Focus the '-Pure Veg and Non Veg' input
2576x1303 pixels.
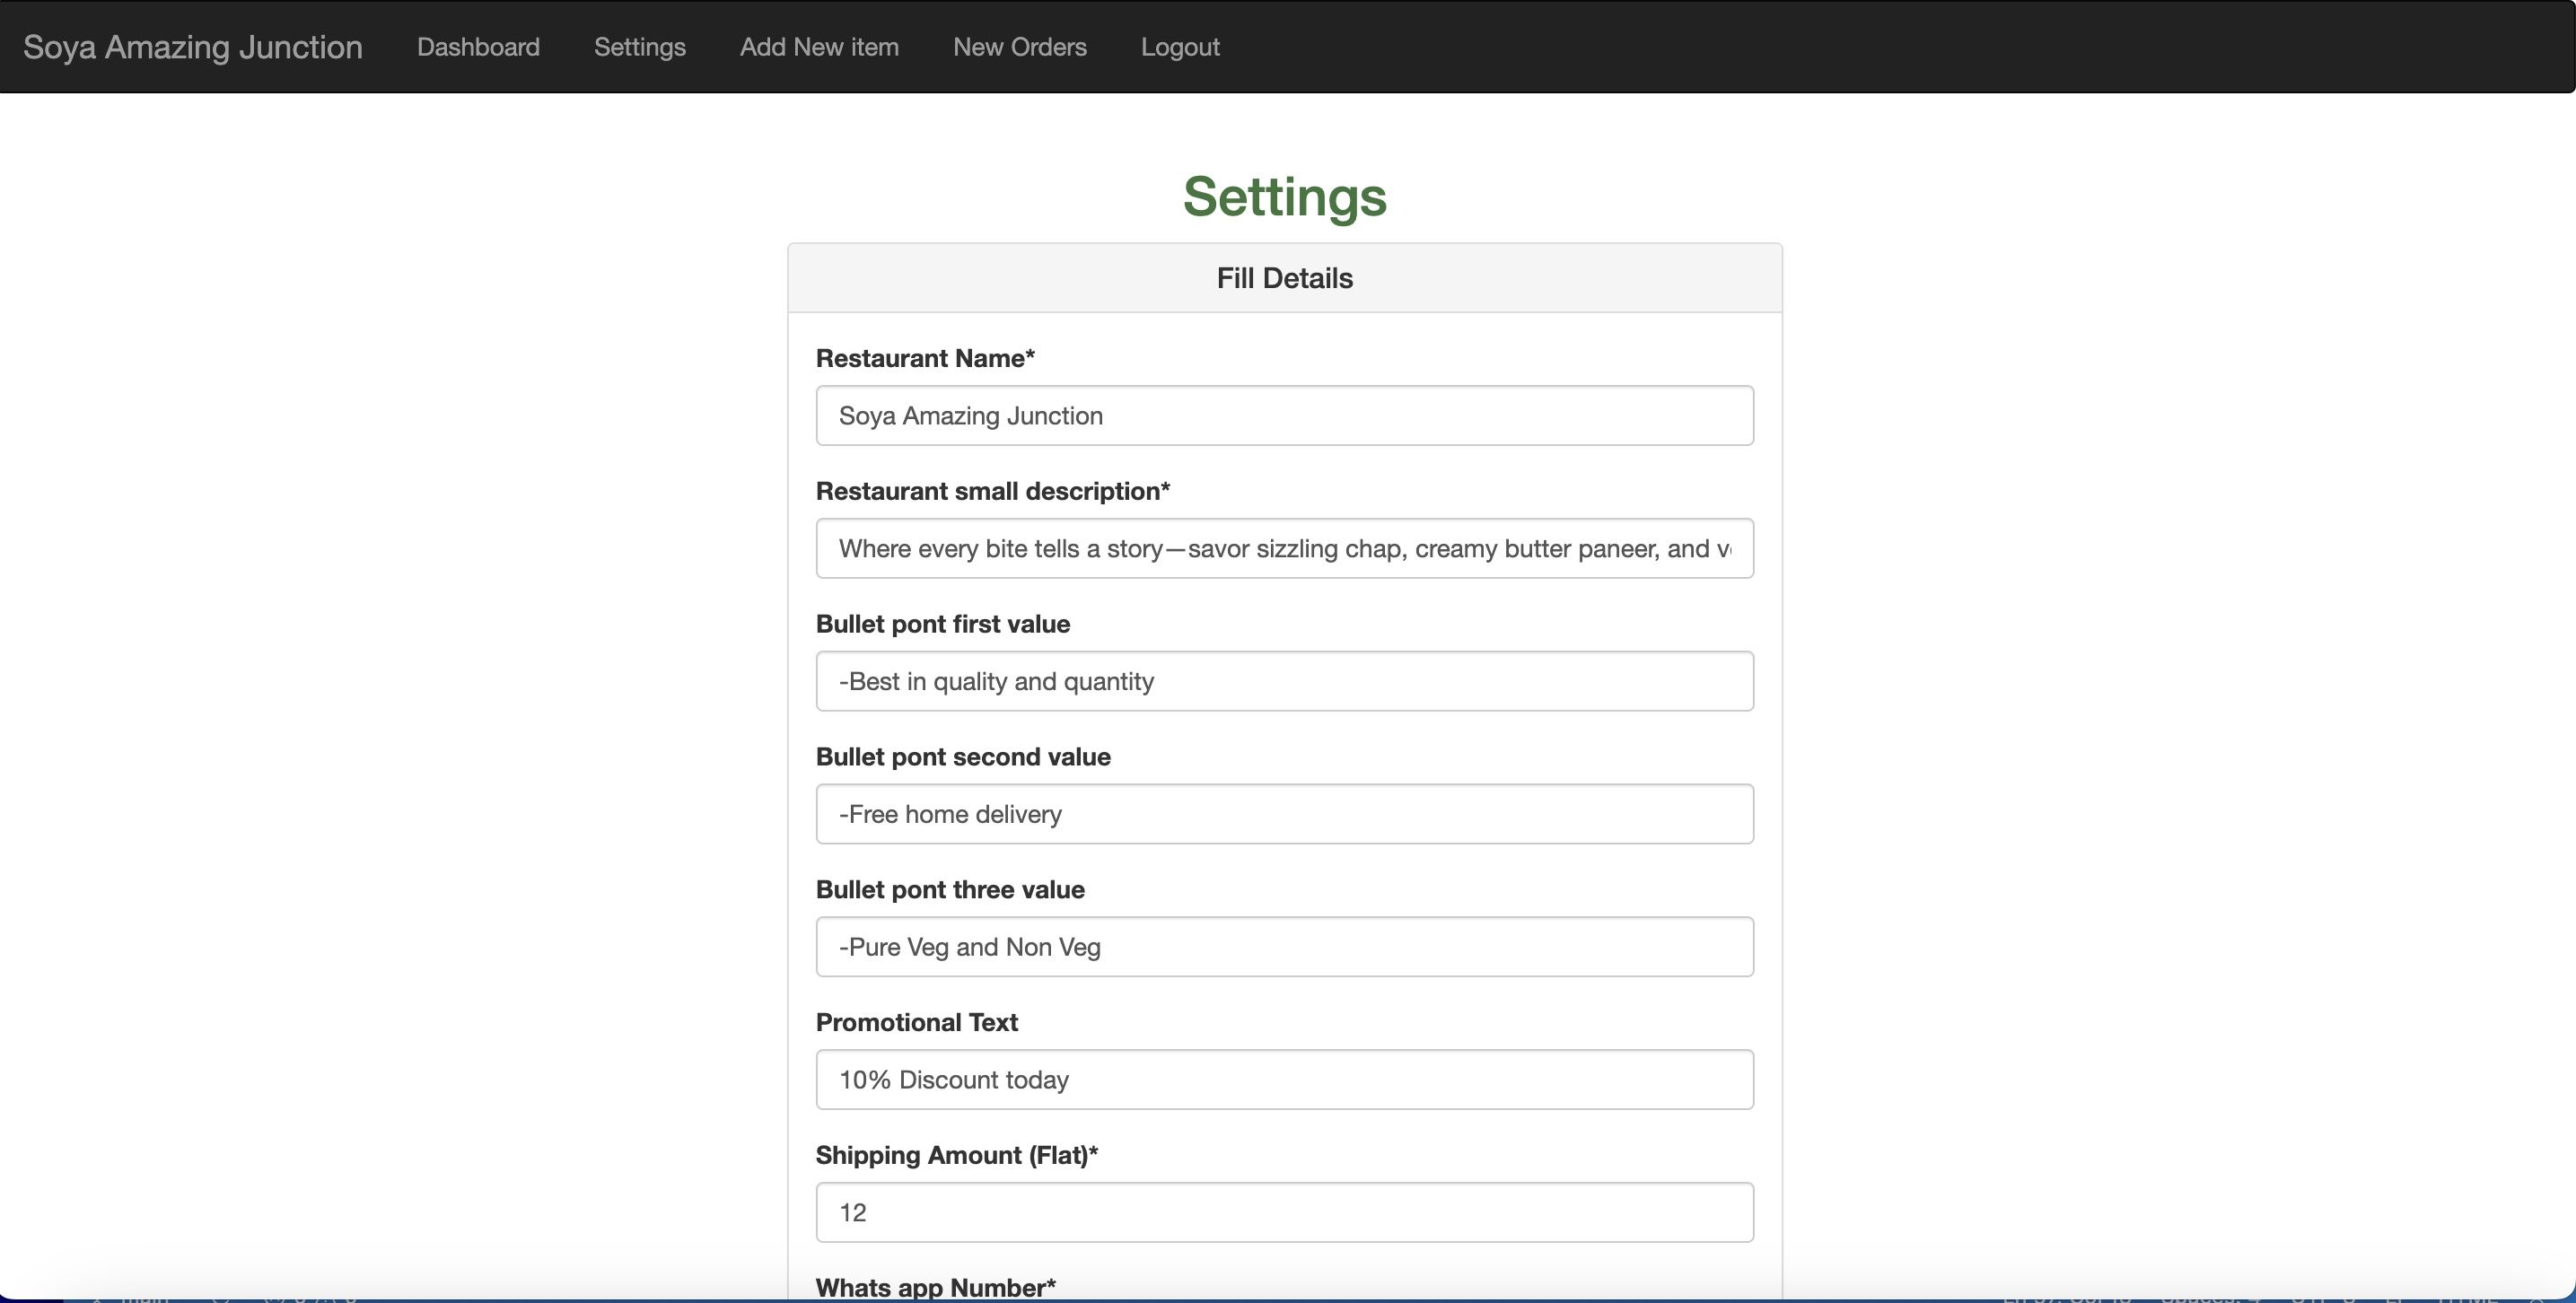1284,947
